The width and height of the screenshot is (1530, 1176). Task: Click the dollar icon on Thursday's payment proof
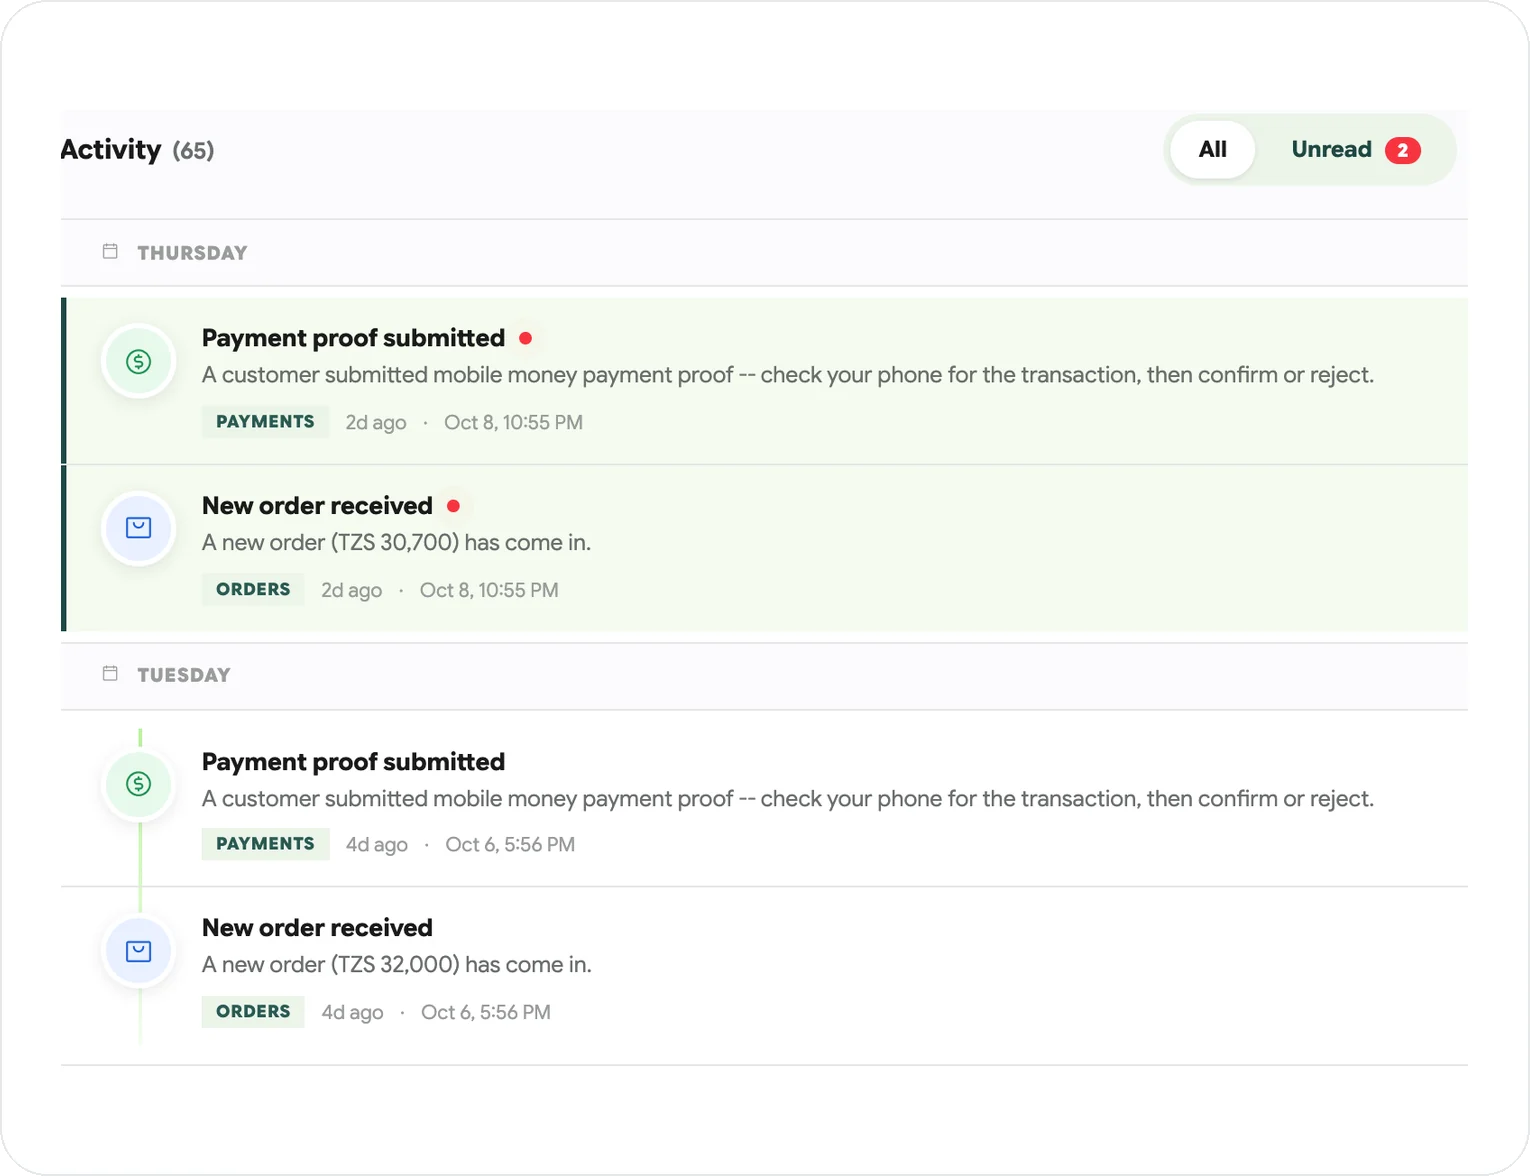click(139, 361)
